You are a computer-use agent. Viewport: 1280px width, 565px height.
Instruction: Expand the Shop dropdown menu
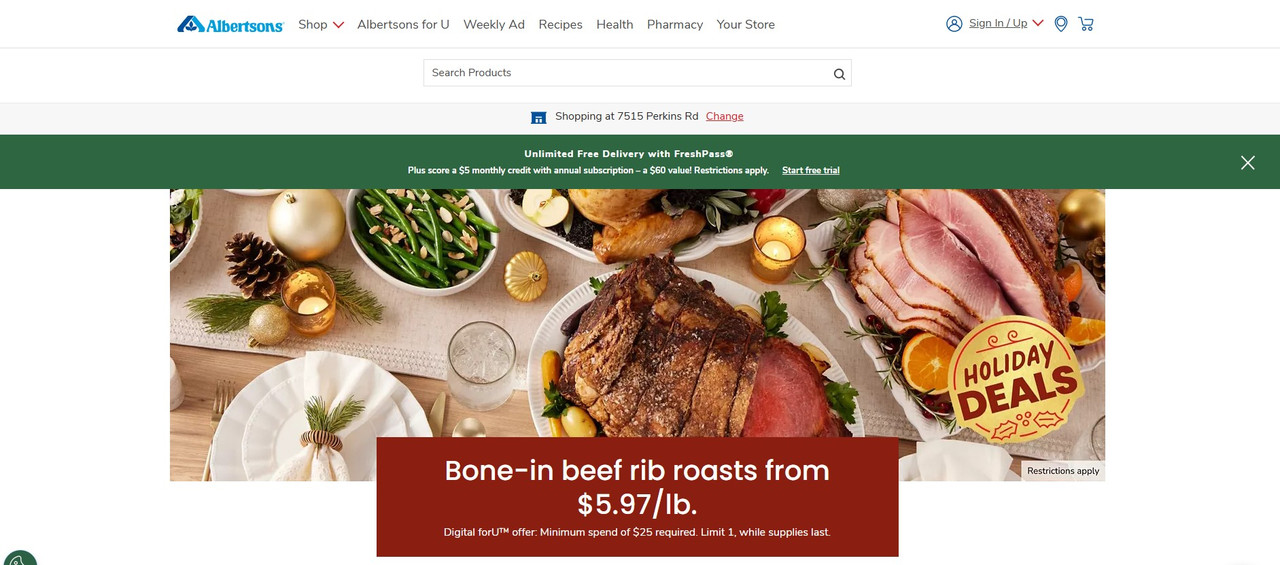pos(321,24)
